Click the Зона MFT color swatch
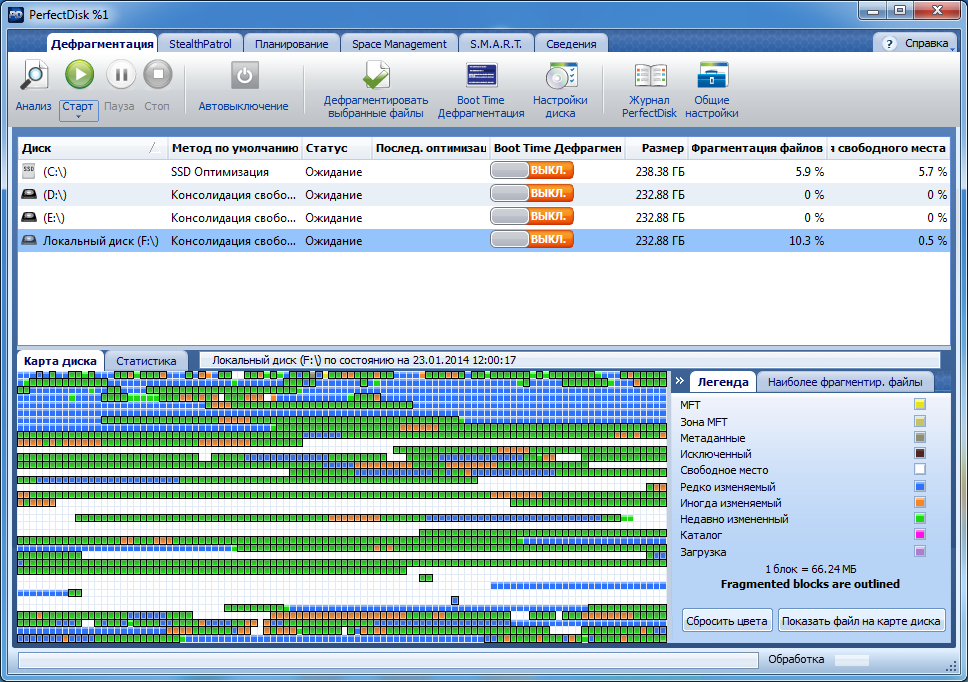 (920, 422)
